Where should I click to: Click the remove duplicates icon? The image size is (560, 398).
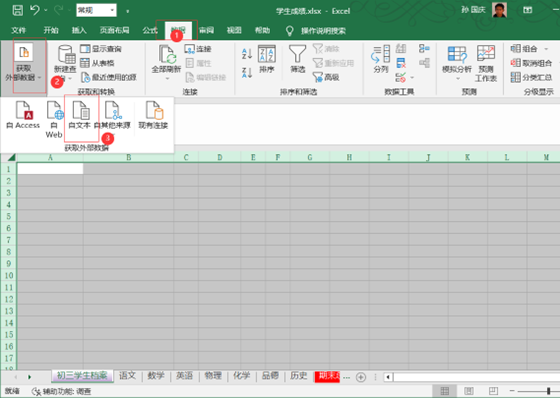(401, 63)
